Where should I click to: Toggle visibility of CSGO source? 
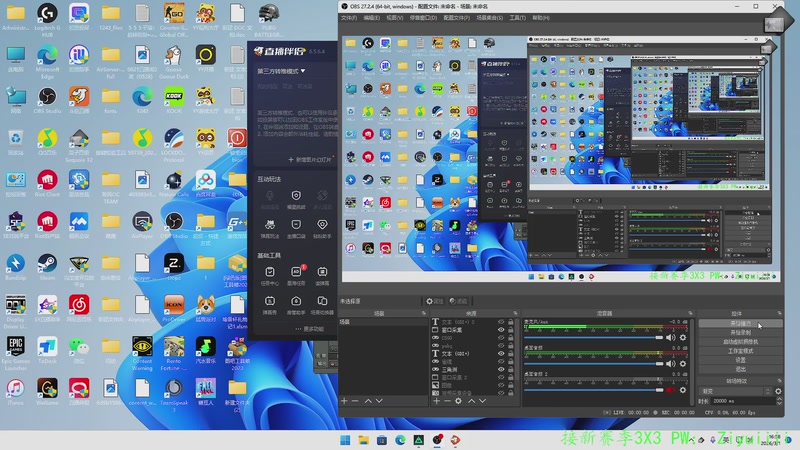501,338
